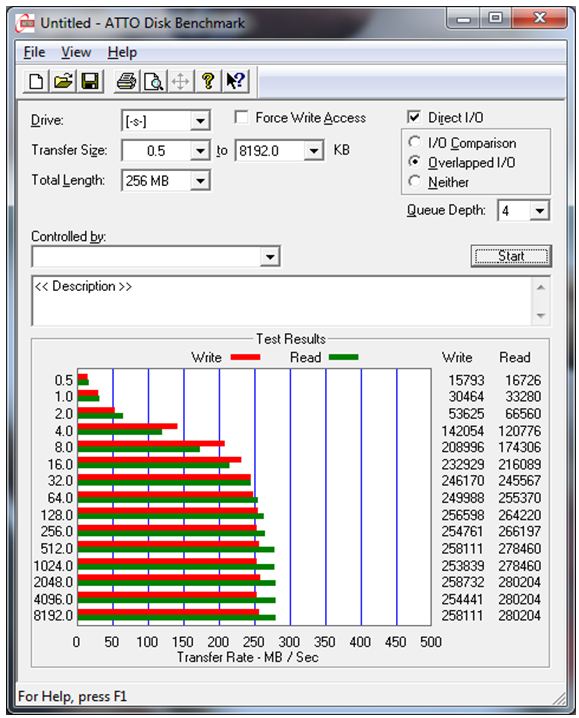Click status bar text For Help, press F1
The image size is (579, 718).
72,696
